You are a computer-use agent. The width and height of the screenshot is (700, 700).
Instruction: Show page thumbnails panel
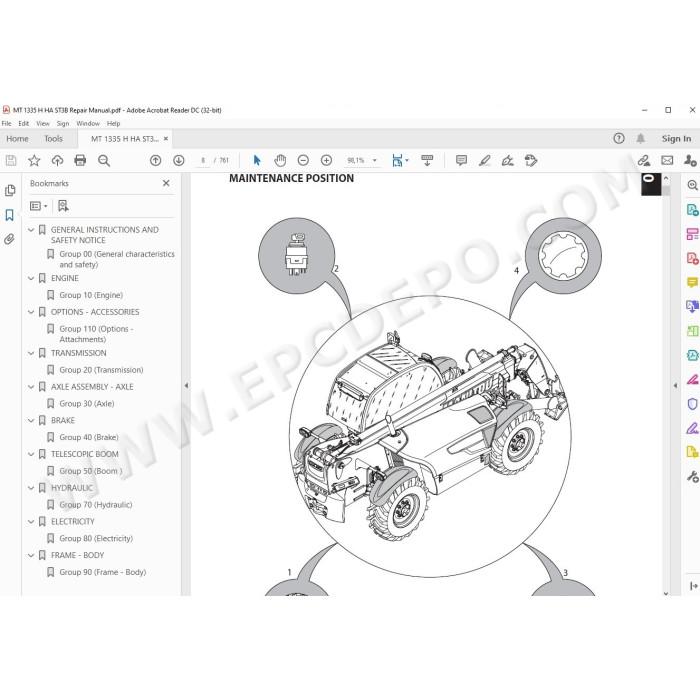(10, 191)
